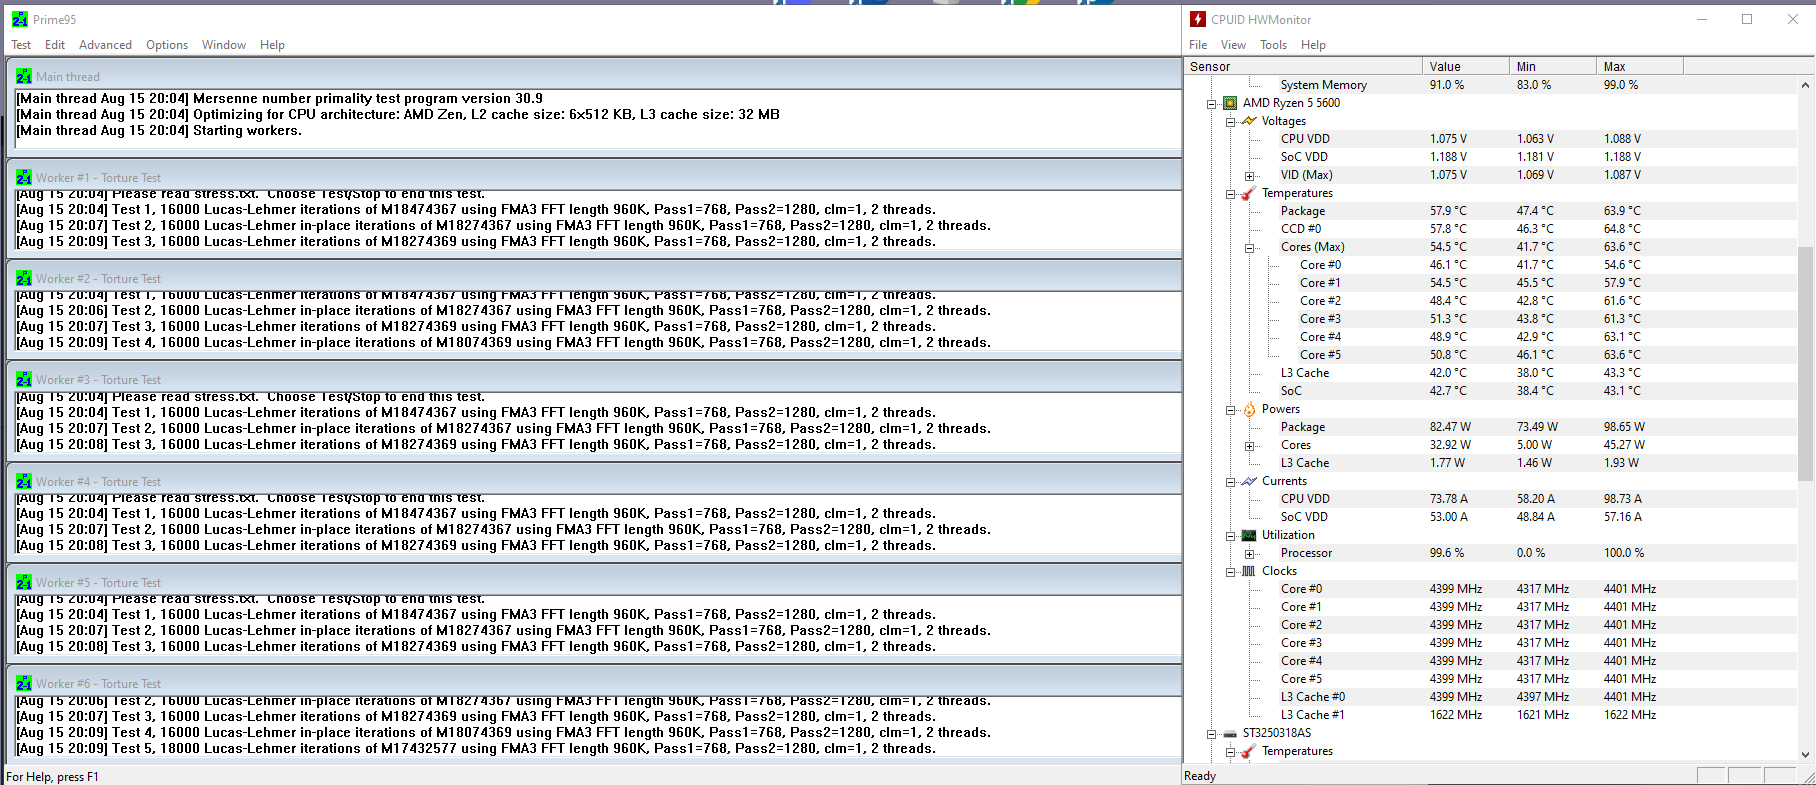Collapse the Utilization tree node
This screenshot has width=1816, height=785.
pos(1230,535)
